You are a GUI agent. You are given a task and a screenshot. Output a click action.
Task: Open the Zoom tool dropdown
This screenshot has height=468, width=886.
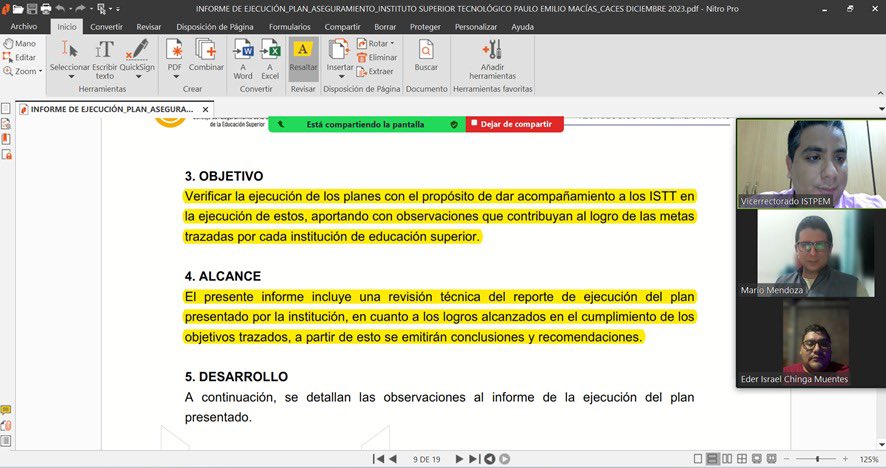click(x=41, y=71)
